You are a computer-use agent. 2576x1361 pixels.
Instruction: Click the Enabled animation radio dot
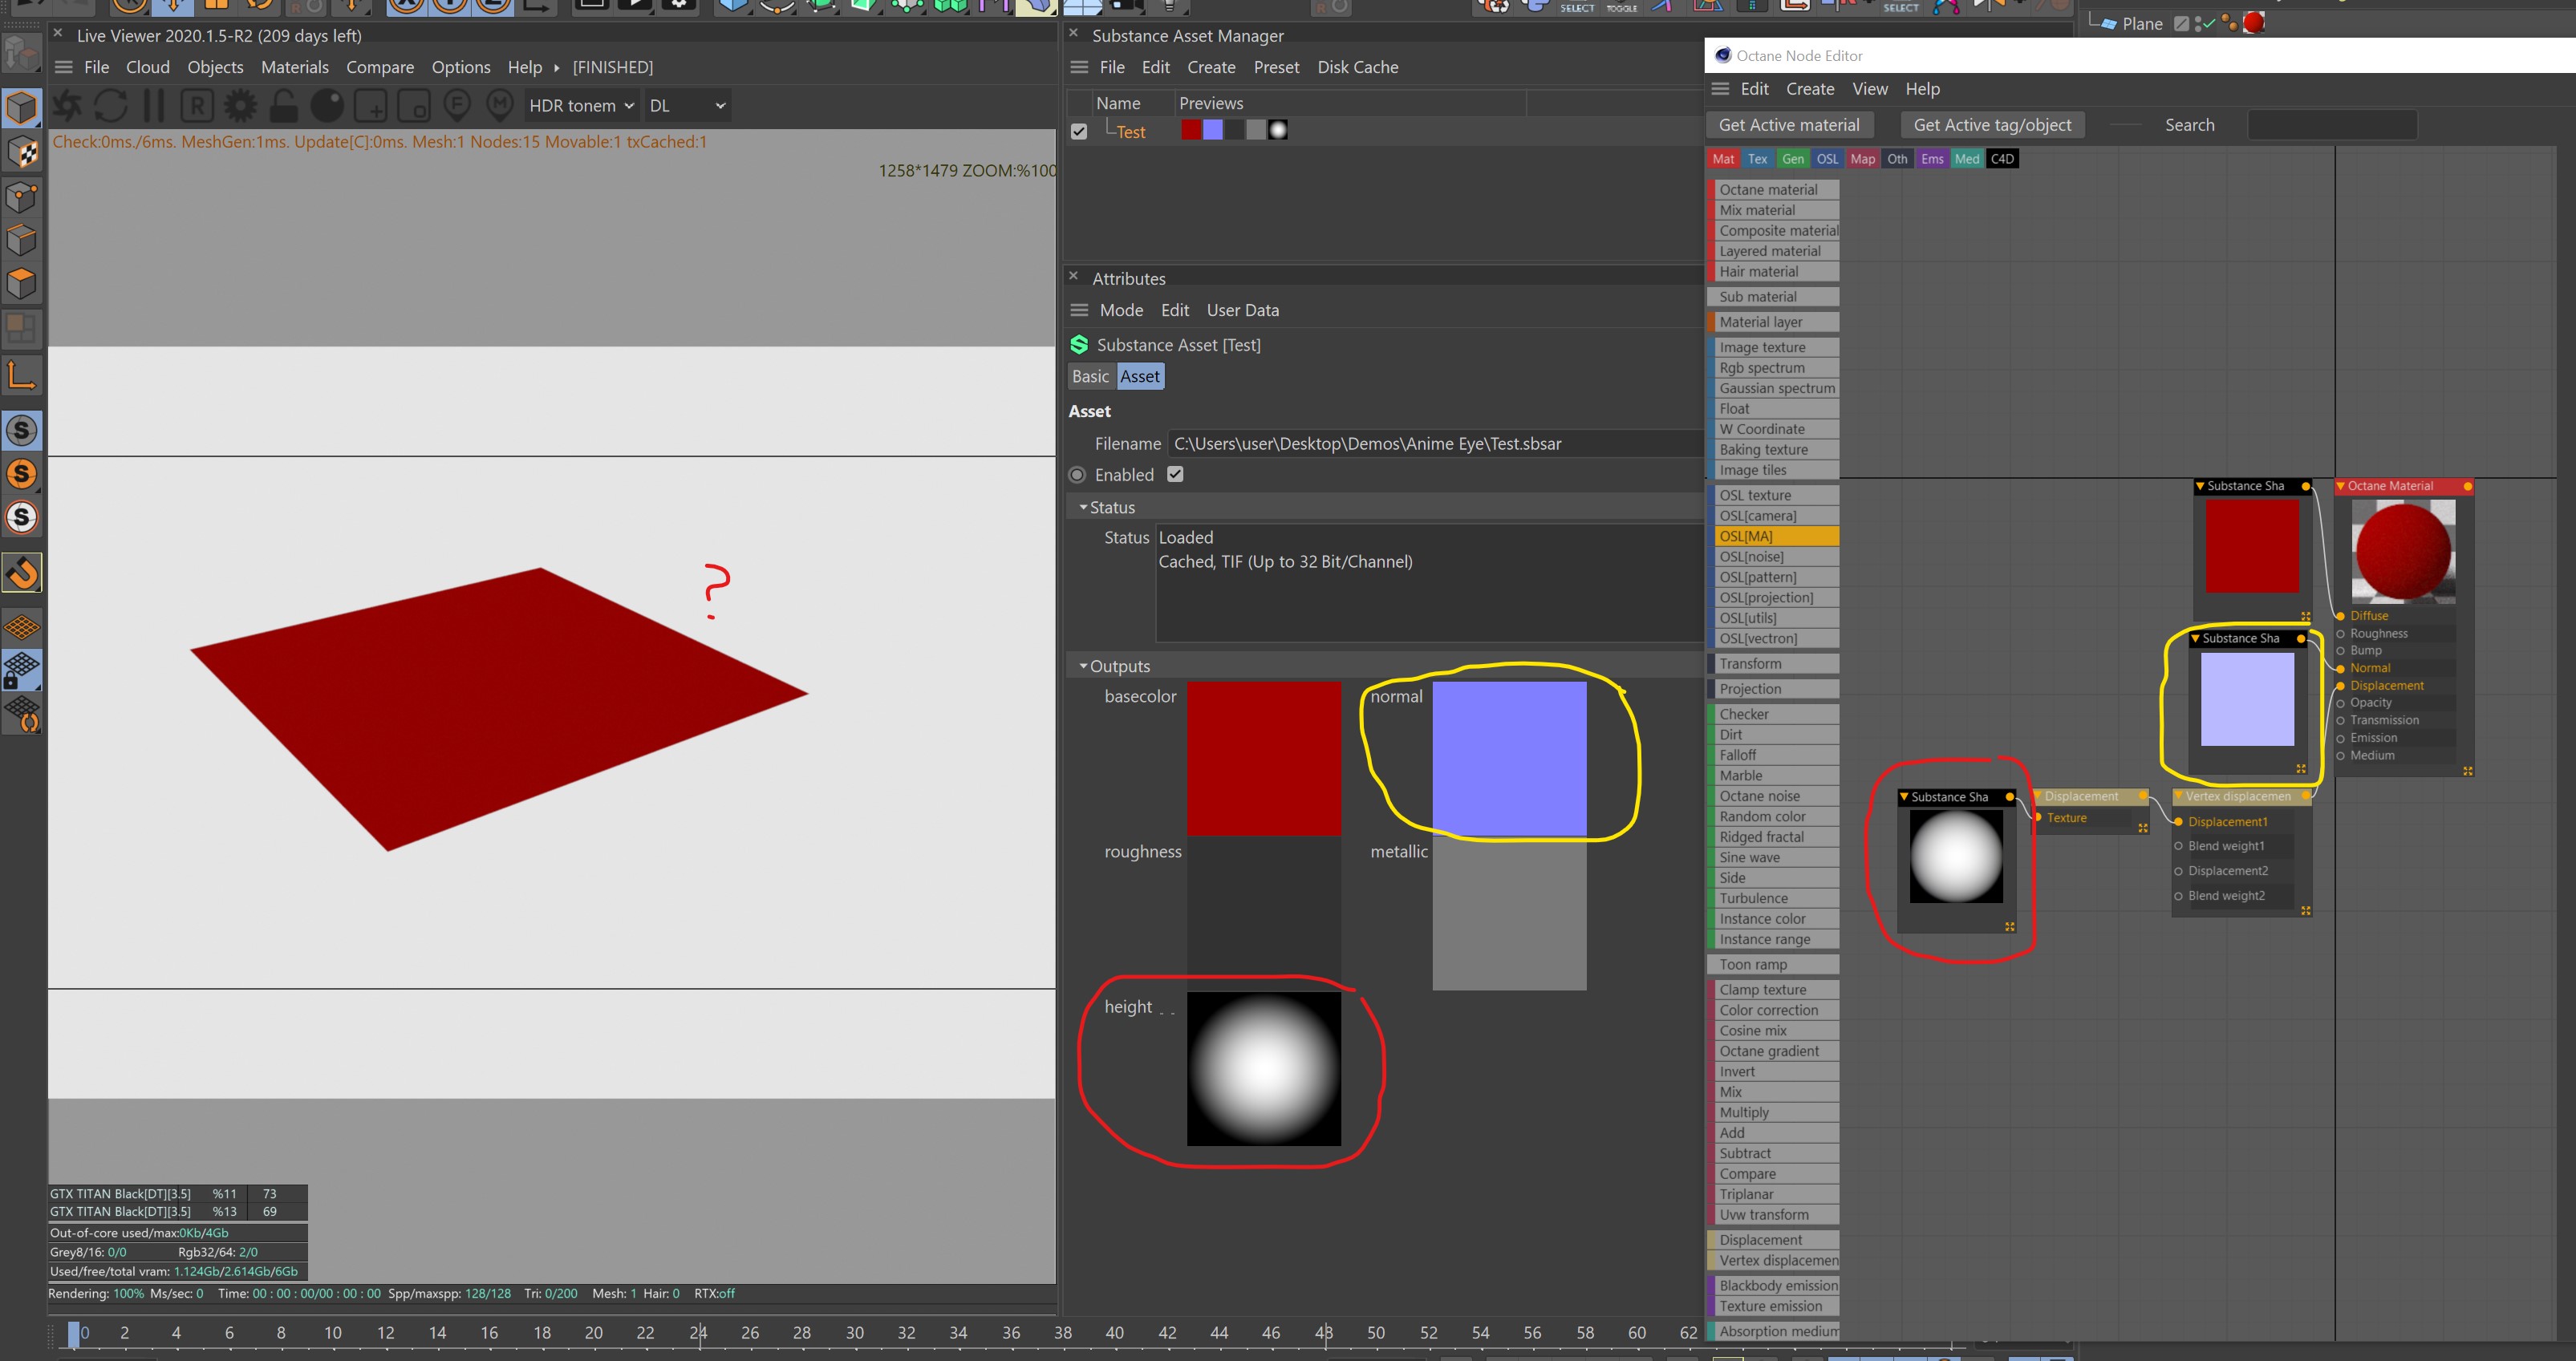pyautogui.click(x=1077, y=475)
